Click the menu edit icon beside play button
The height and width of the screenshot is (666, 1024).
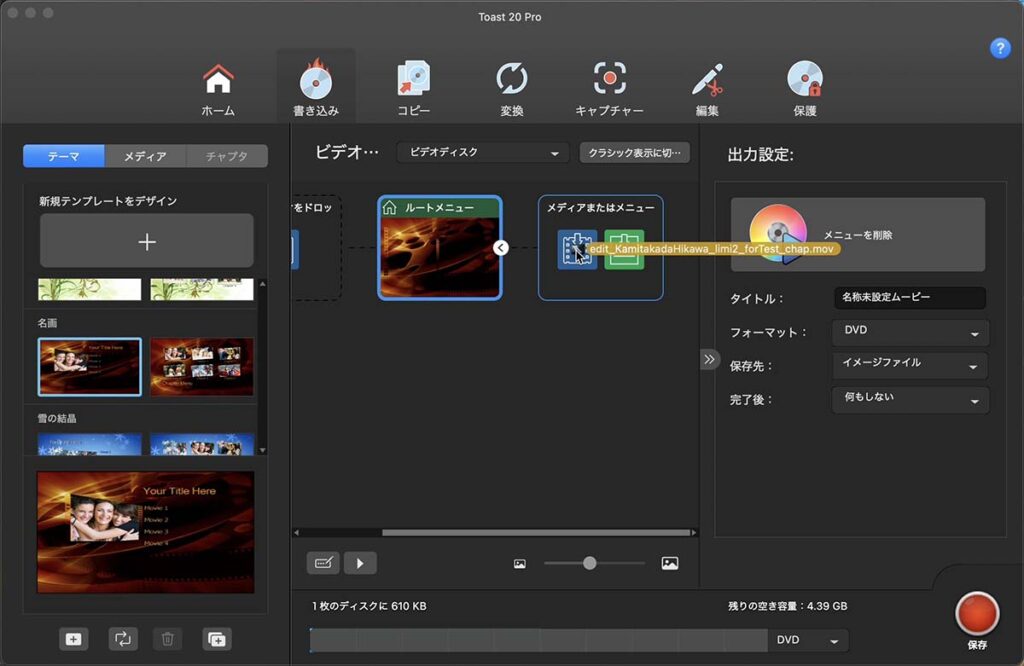pyautogui.click(x=323, y=563)
